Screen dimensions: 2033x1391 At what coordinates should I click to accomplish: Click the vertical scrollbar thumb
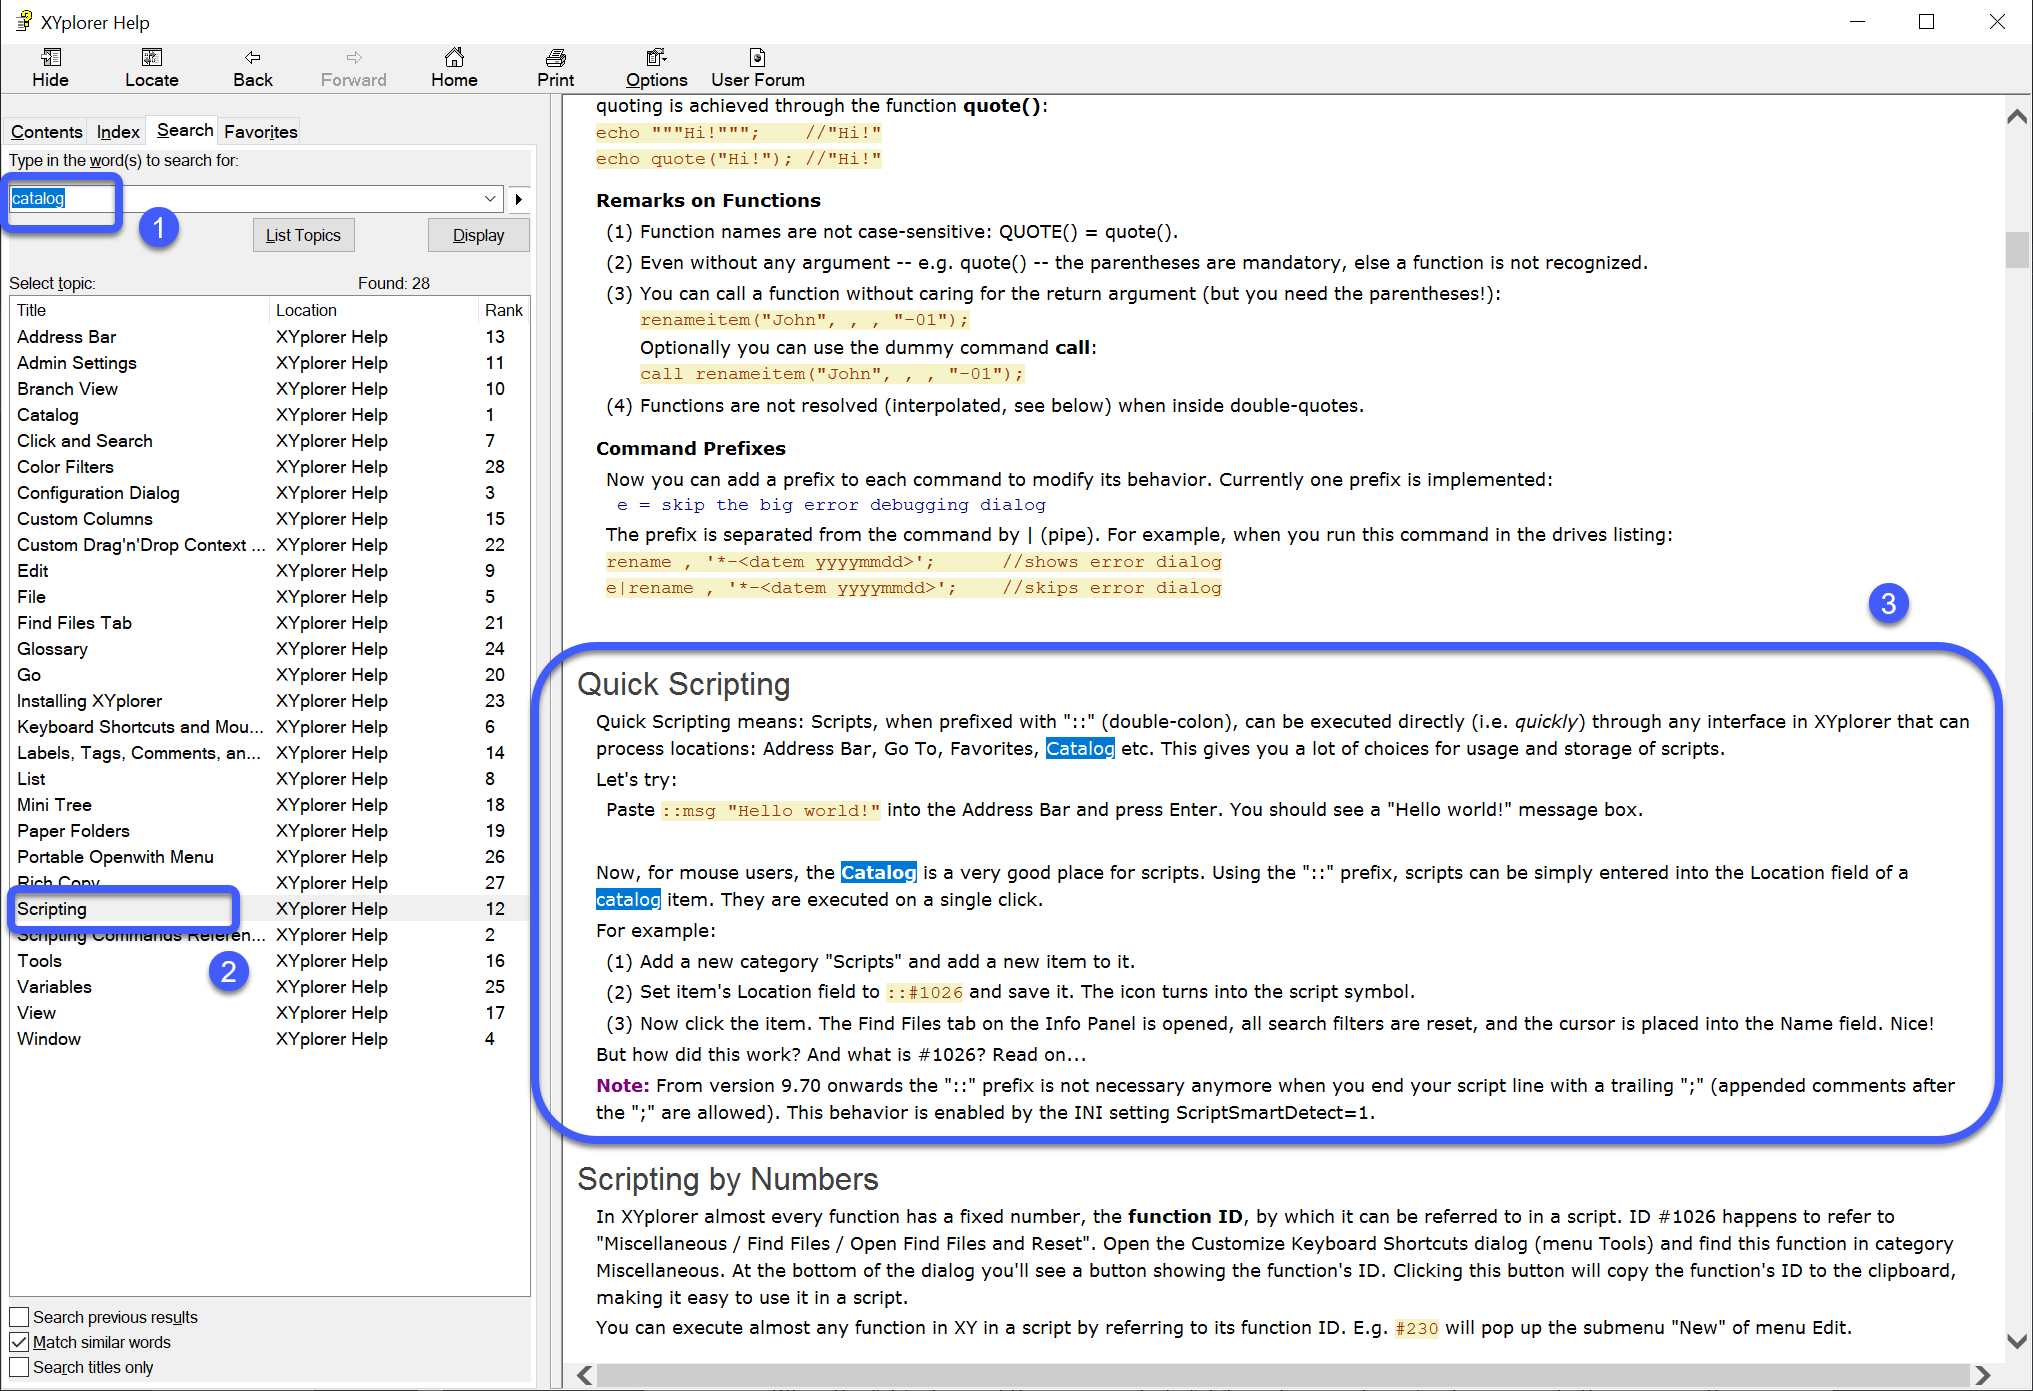(x=2017, y=250)
